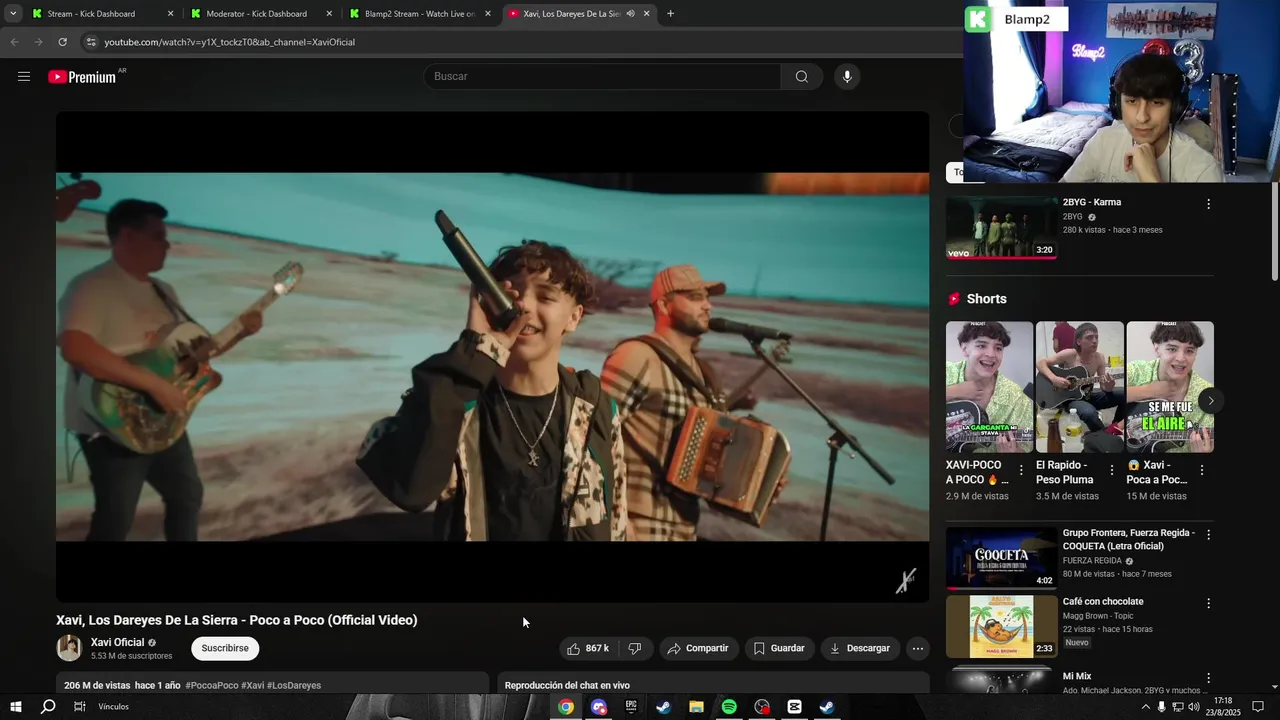The width and height of the screenshot is (1280, 720).
Task: Open options for Café con chocolate
Action: coord(1208,604)
